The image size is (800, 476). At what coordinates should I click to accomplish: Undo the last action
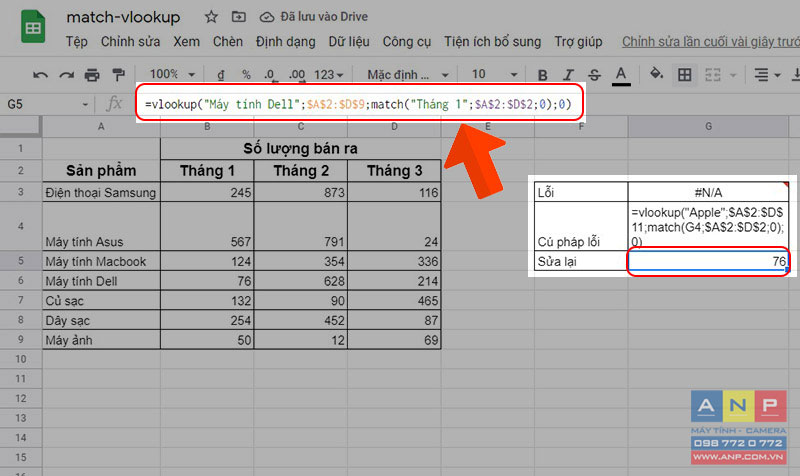point(40,75)
